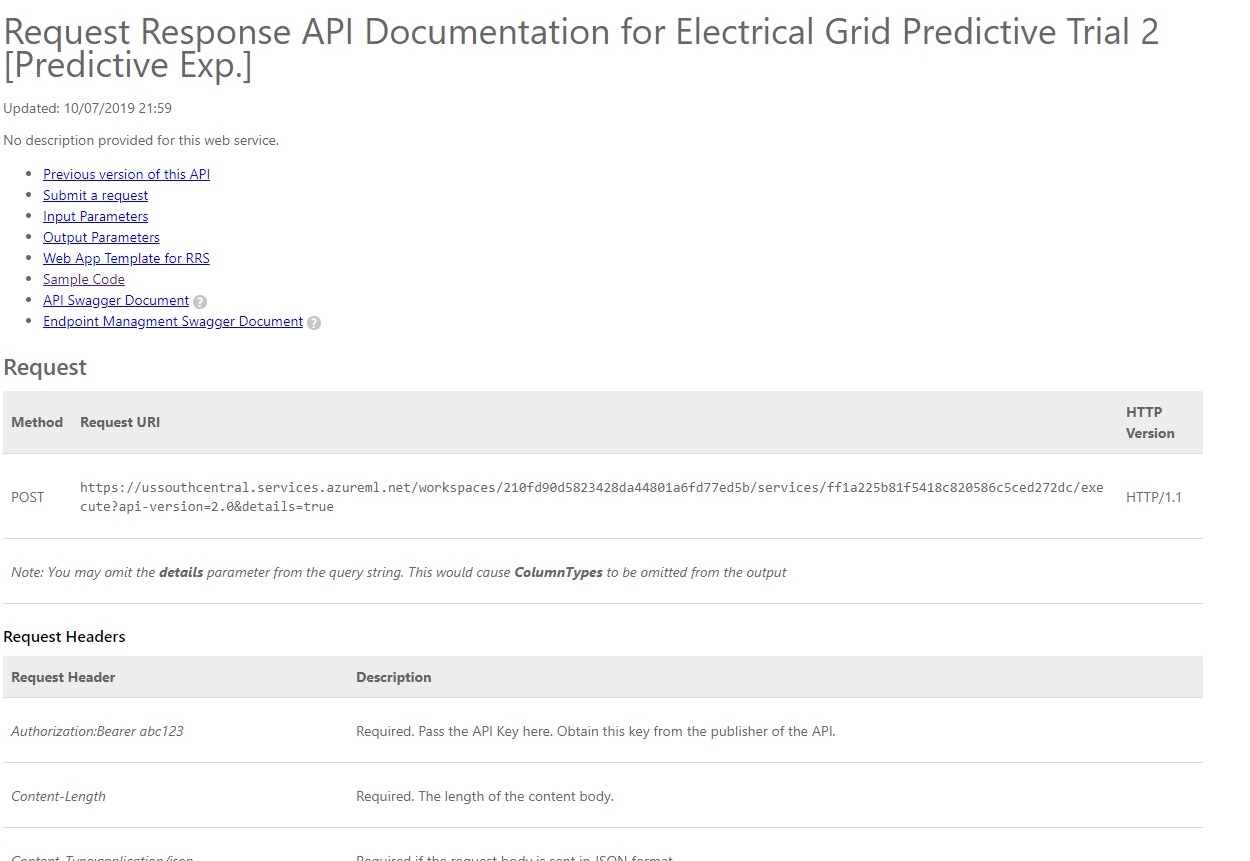Screen dimensions: 1250x861
Task: Select the Authorization:Bearer abc123 header row
Action: pos(602,731)
